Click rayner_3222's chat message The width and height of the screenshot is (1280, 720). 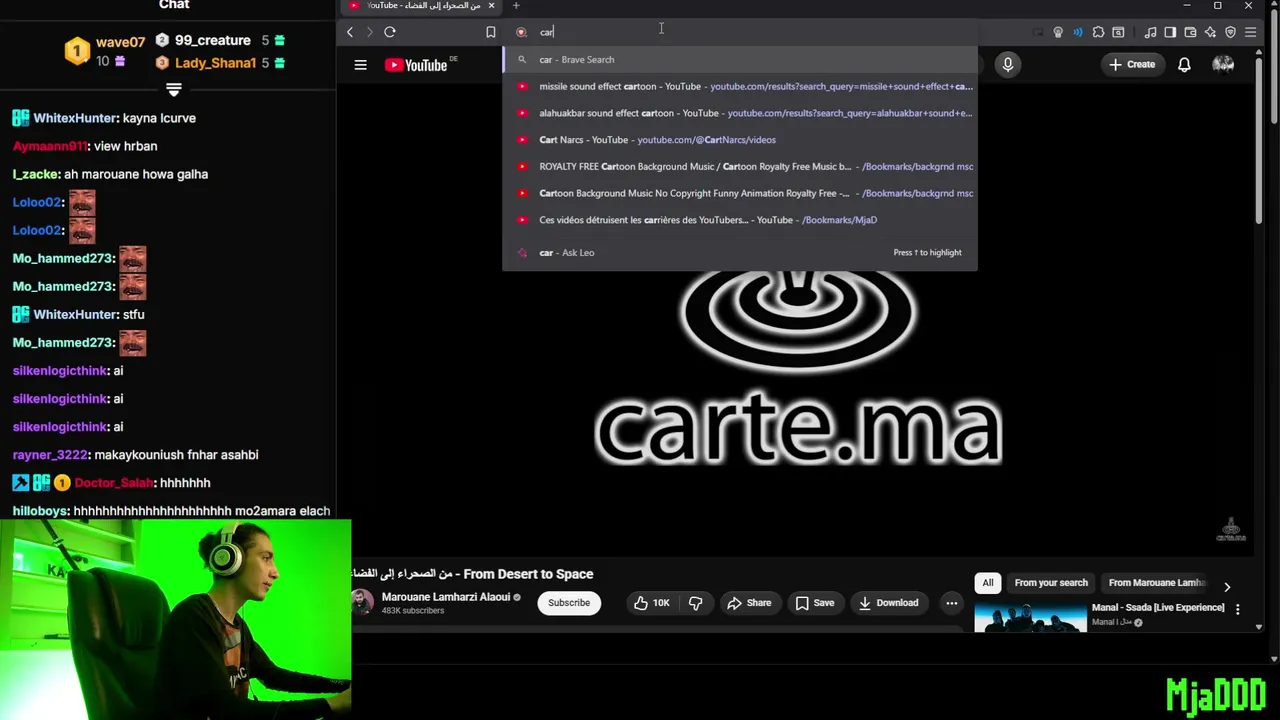point(135,455)
